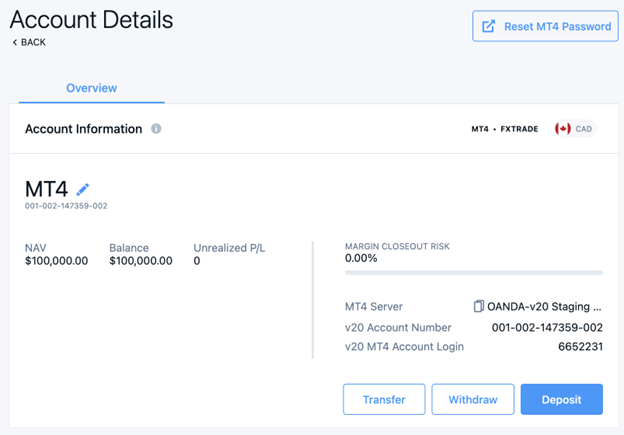Click the Canadian flag CAD currency badge
The image size is (624, 435).
point(574,129)
